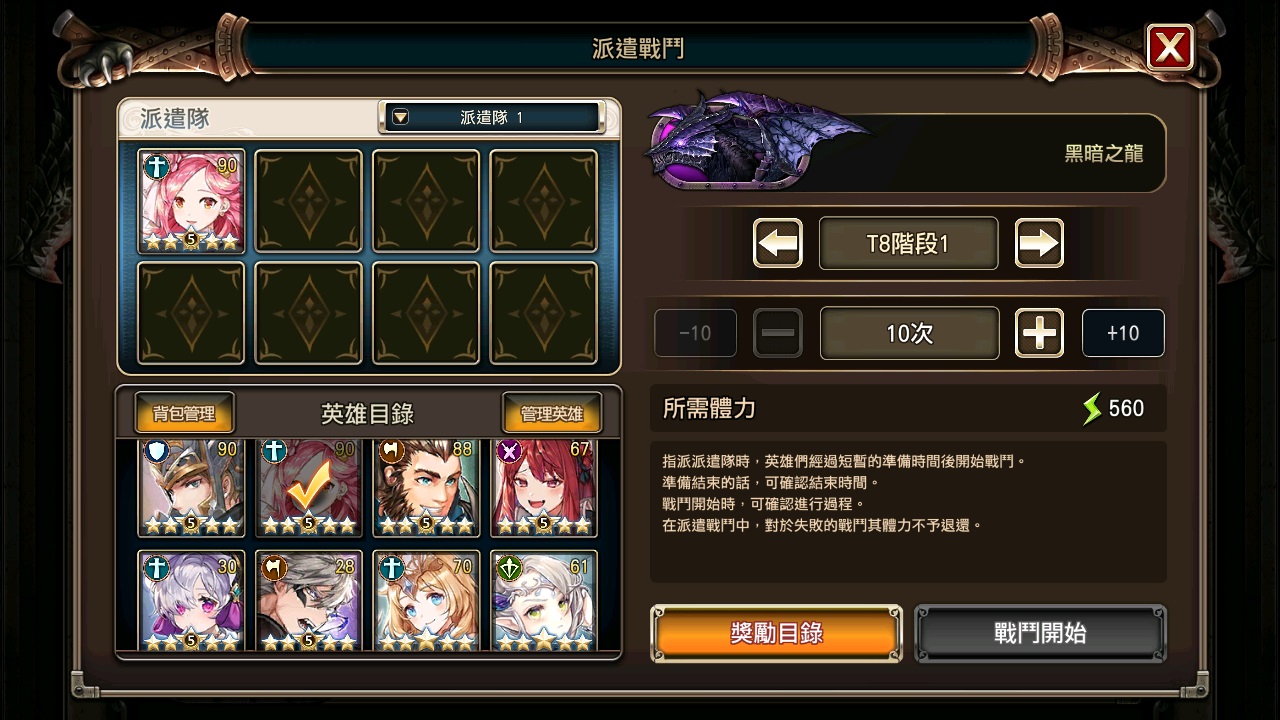Click the right arrow stage selector

pyautogui.click(x=1040, y=243)
